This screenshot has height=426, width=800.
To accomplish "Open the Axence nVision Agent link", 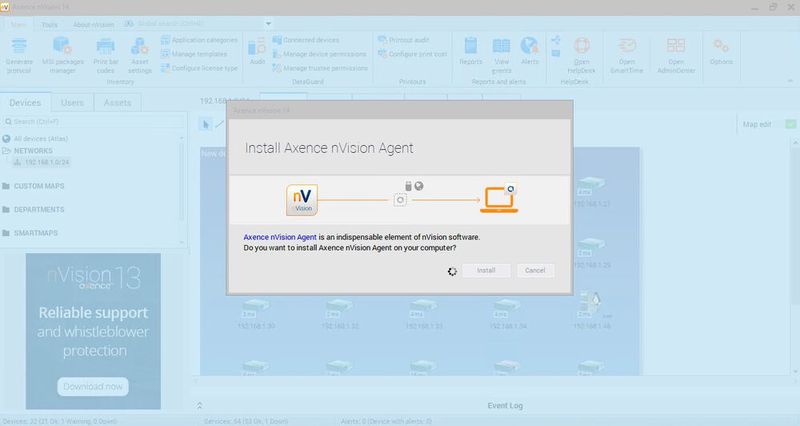I will tap(280, 237).
